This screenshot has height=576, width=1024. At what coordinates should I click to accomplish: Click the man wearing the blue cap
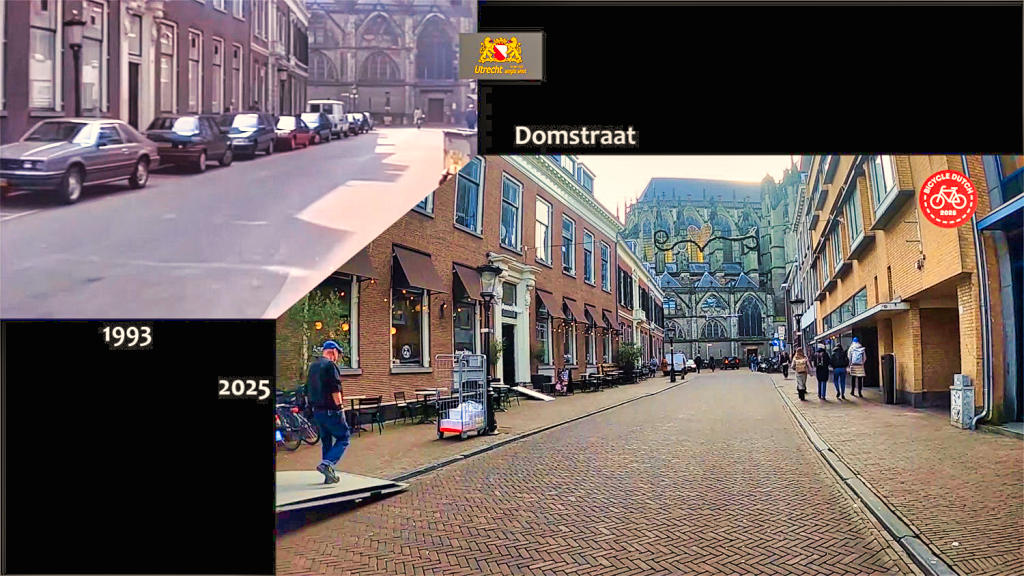click(326, 408)
